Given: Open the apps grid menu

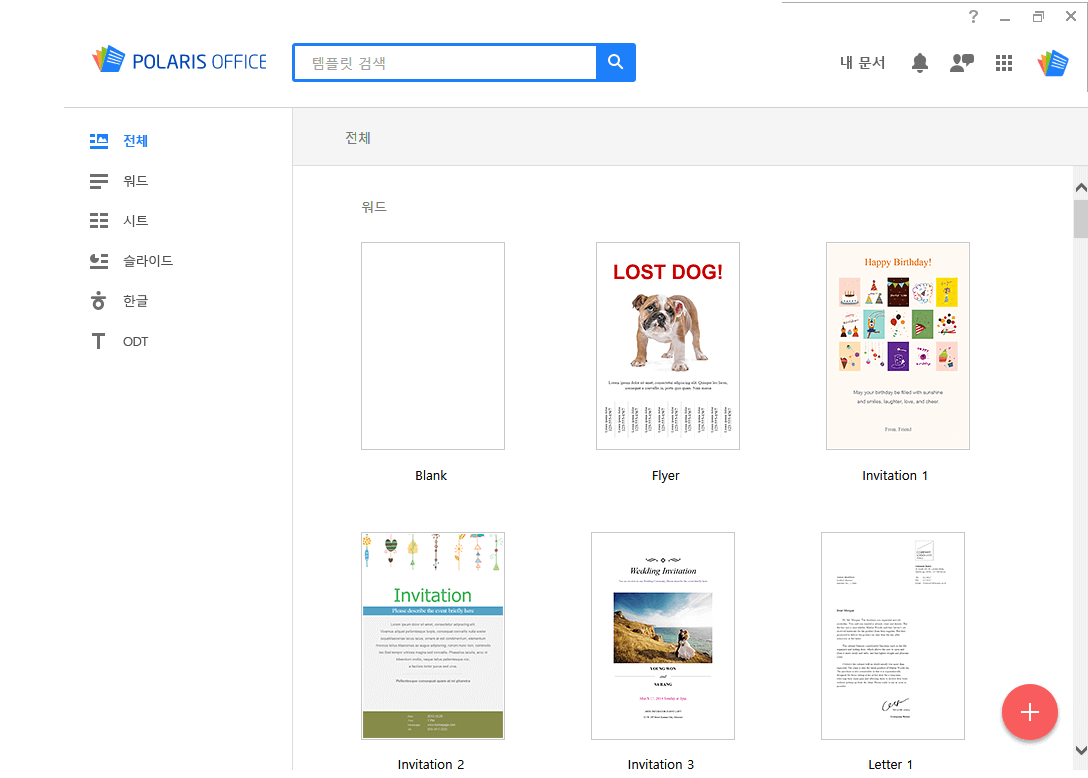Looking at the screenshot, I should coord(1003,62).
